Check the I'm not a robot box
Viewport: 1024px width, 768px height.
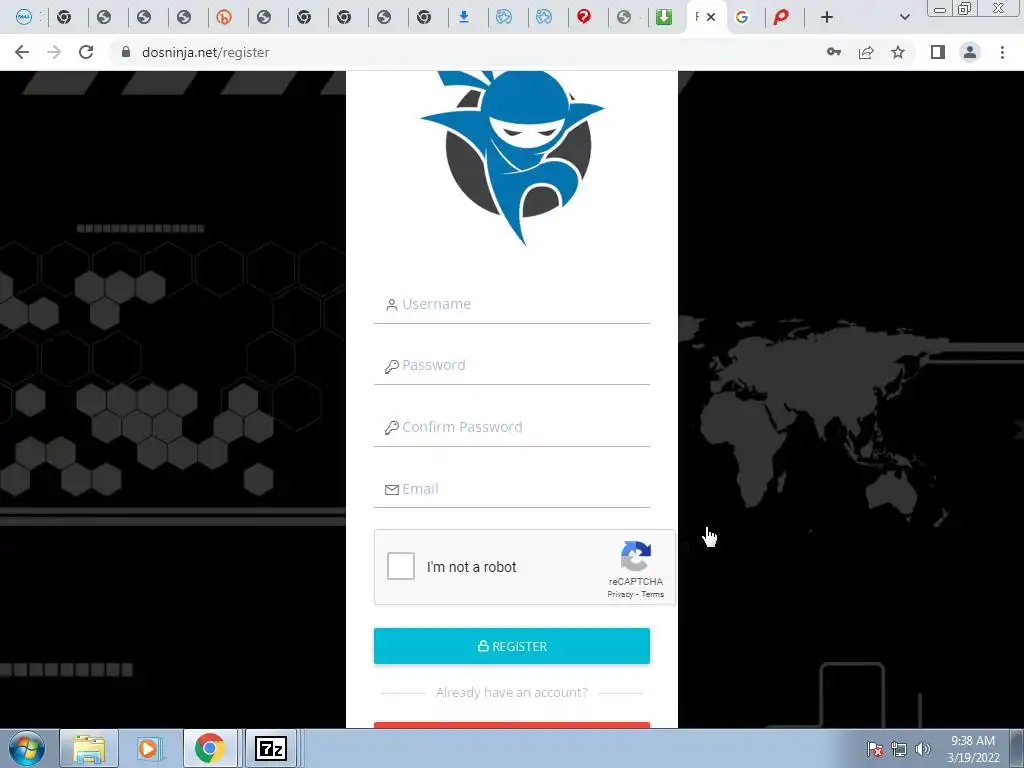coord(401,566)
